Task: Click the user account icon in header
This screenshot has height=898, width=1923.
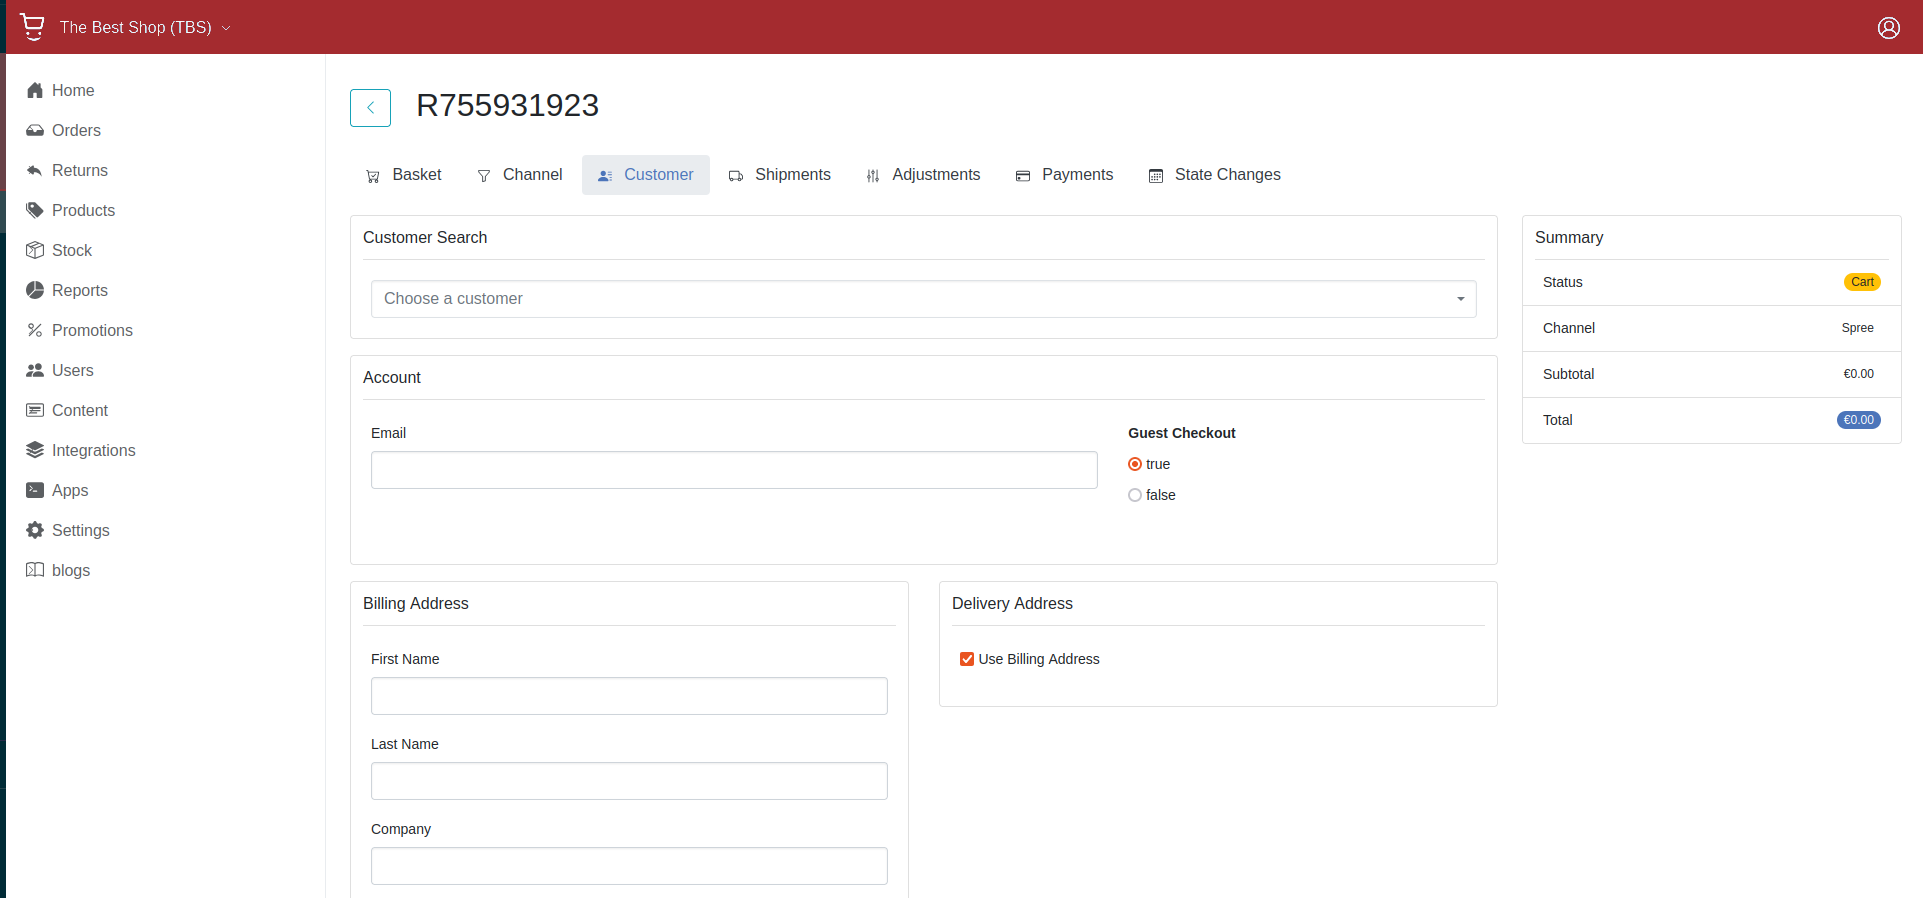Action: (1888, 28)
